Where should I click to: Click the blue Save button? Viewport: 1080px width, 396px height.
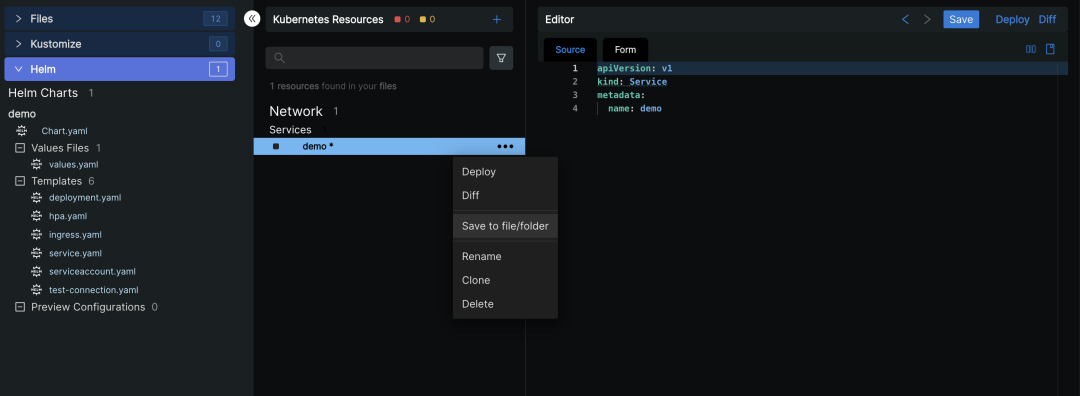click(961, 19)
